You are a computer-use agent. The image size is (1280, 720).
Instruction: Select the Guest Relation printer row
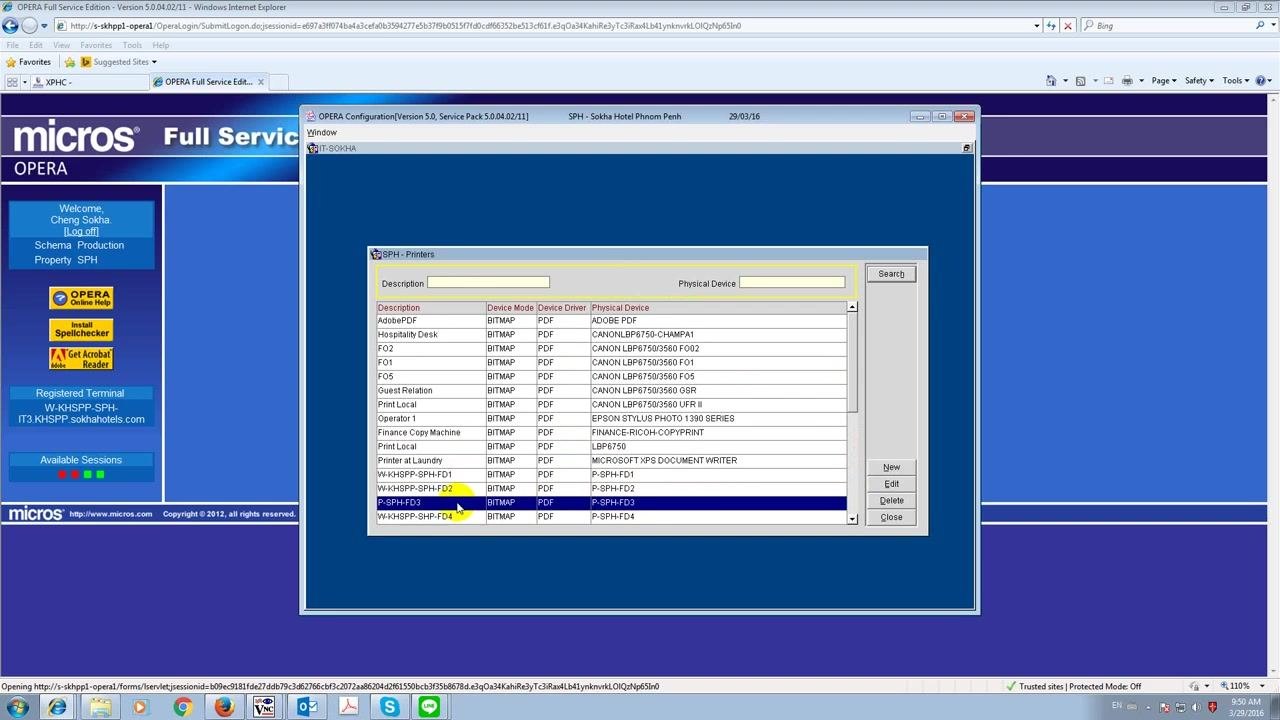pyautogui.click(x=611, y=391)
